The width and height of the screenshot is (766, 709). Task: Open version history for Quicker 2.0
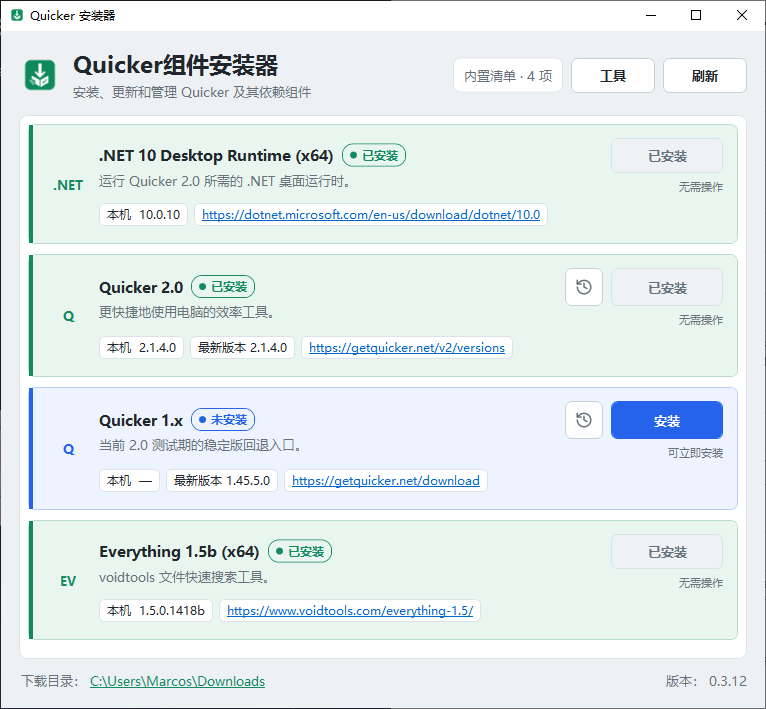tap(584, 287)
